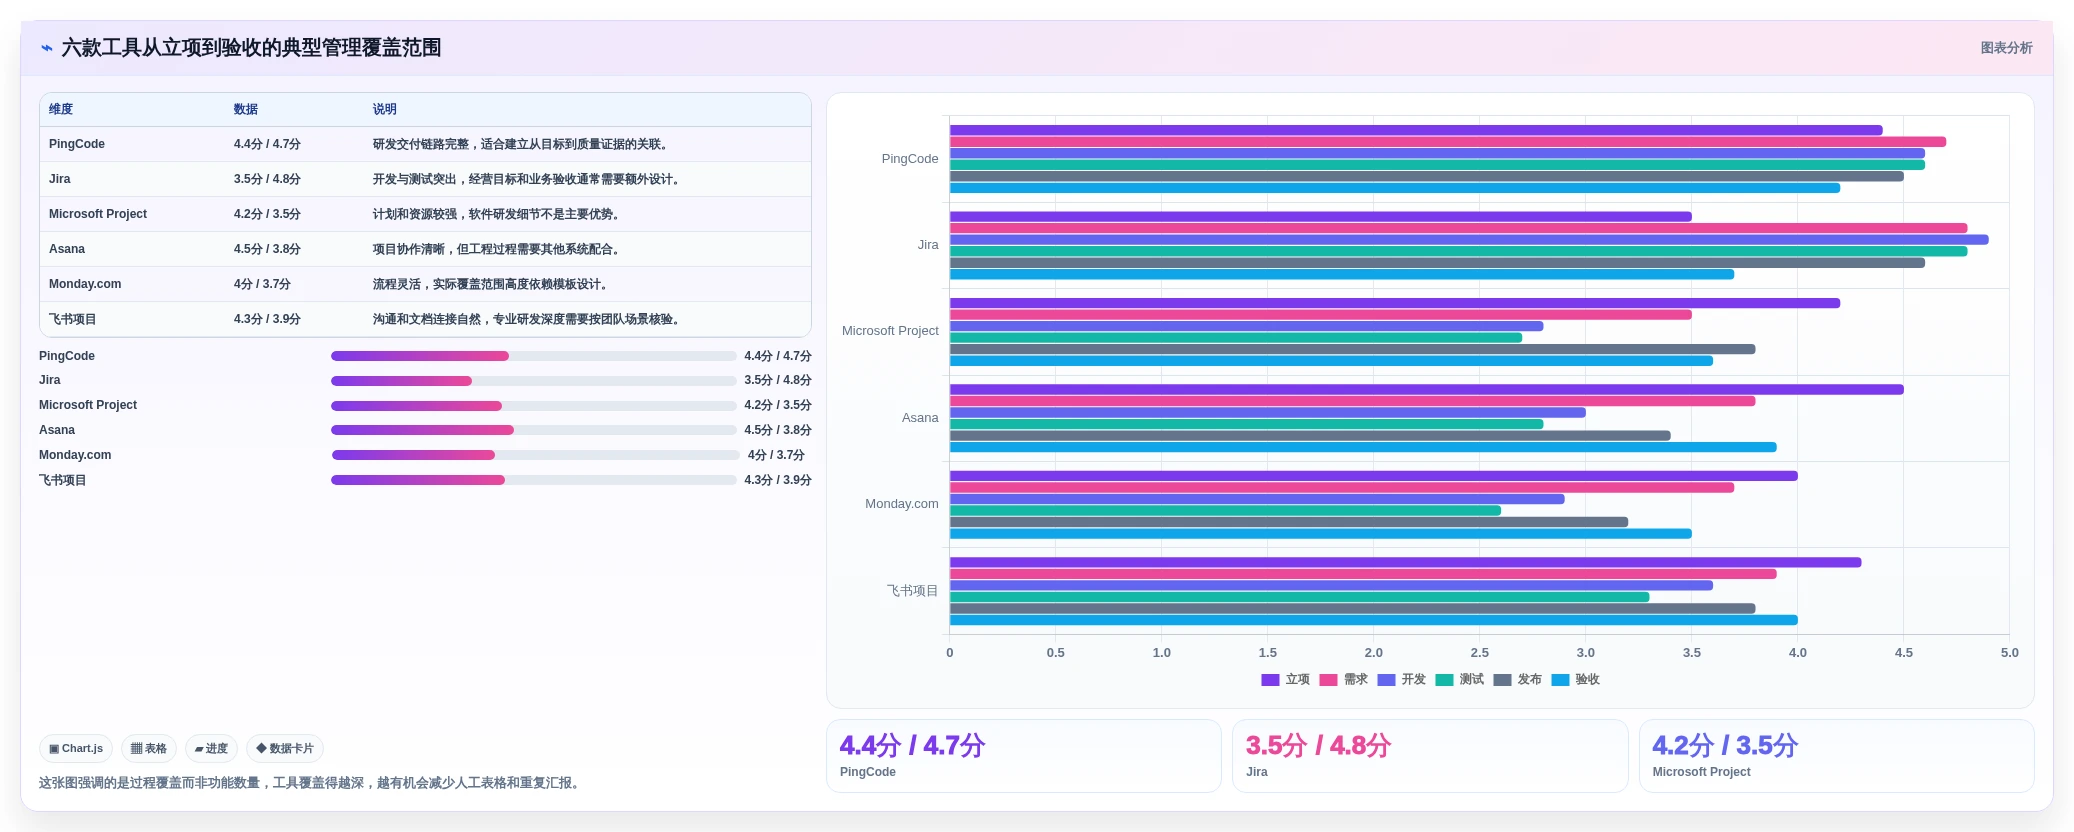Click Microsoft Project axis label in chart

click(x=890, y=331)
